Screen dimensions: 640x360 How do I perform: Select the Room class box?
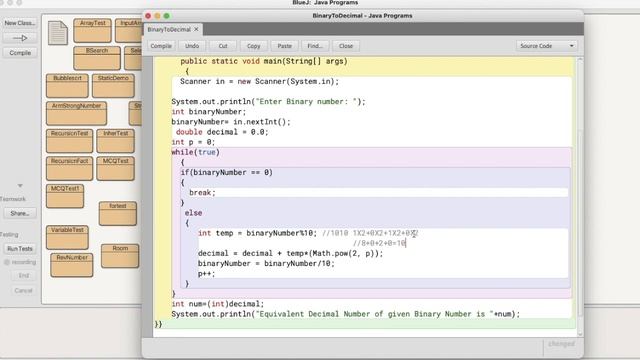click(120, 256)
